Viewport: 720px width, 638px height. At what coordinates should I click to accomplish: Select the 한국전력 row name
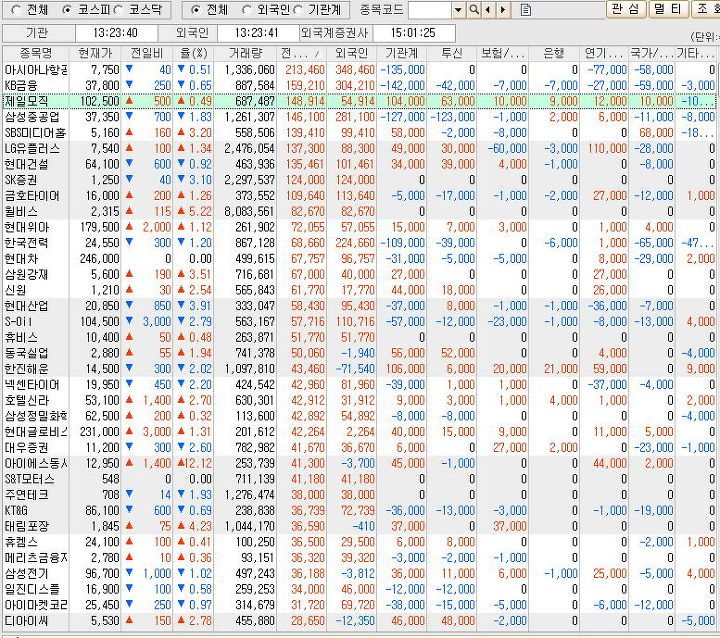coord(26,243)
